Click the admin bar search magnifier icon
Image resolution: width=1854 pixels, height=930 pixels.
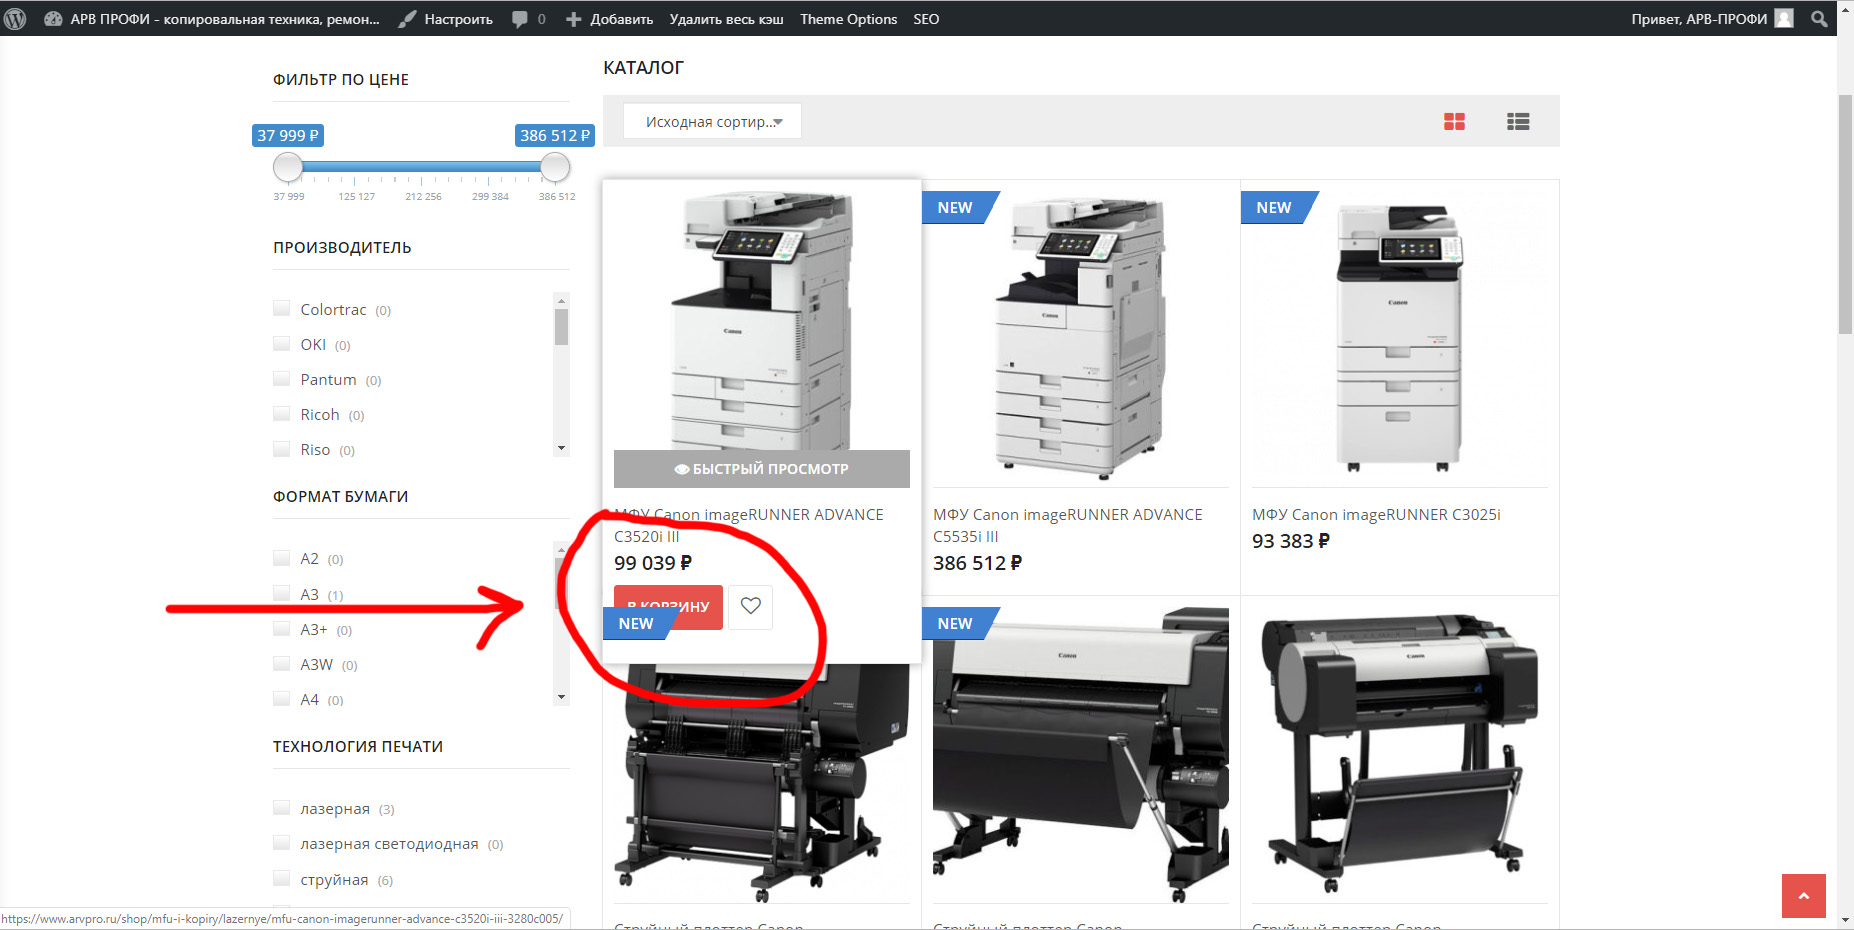[x=1819, y=19]
